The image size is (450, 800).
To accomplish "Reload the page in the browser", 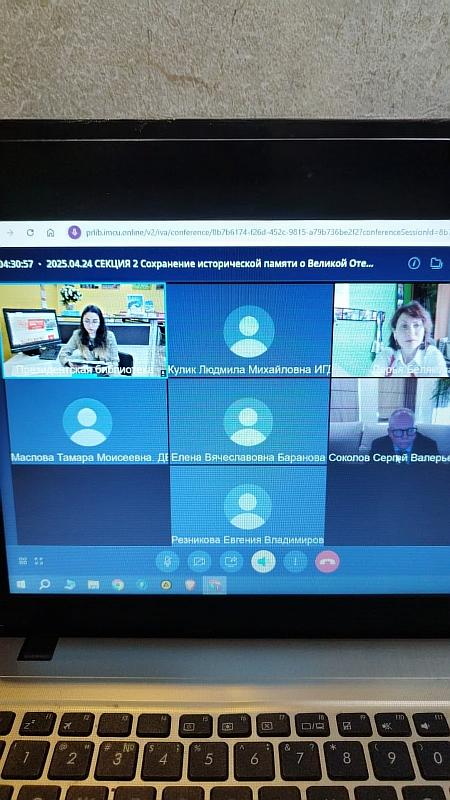I will tap(30, 233).
